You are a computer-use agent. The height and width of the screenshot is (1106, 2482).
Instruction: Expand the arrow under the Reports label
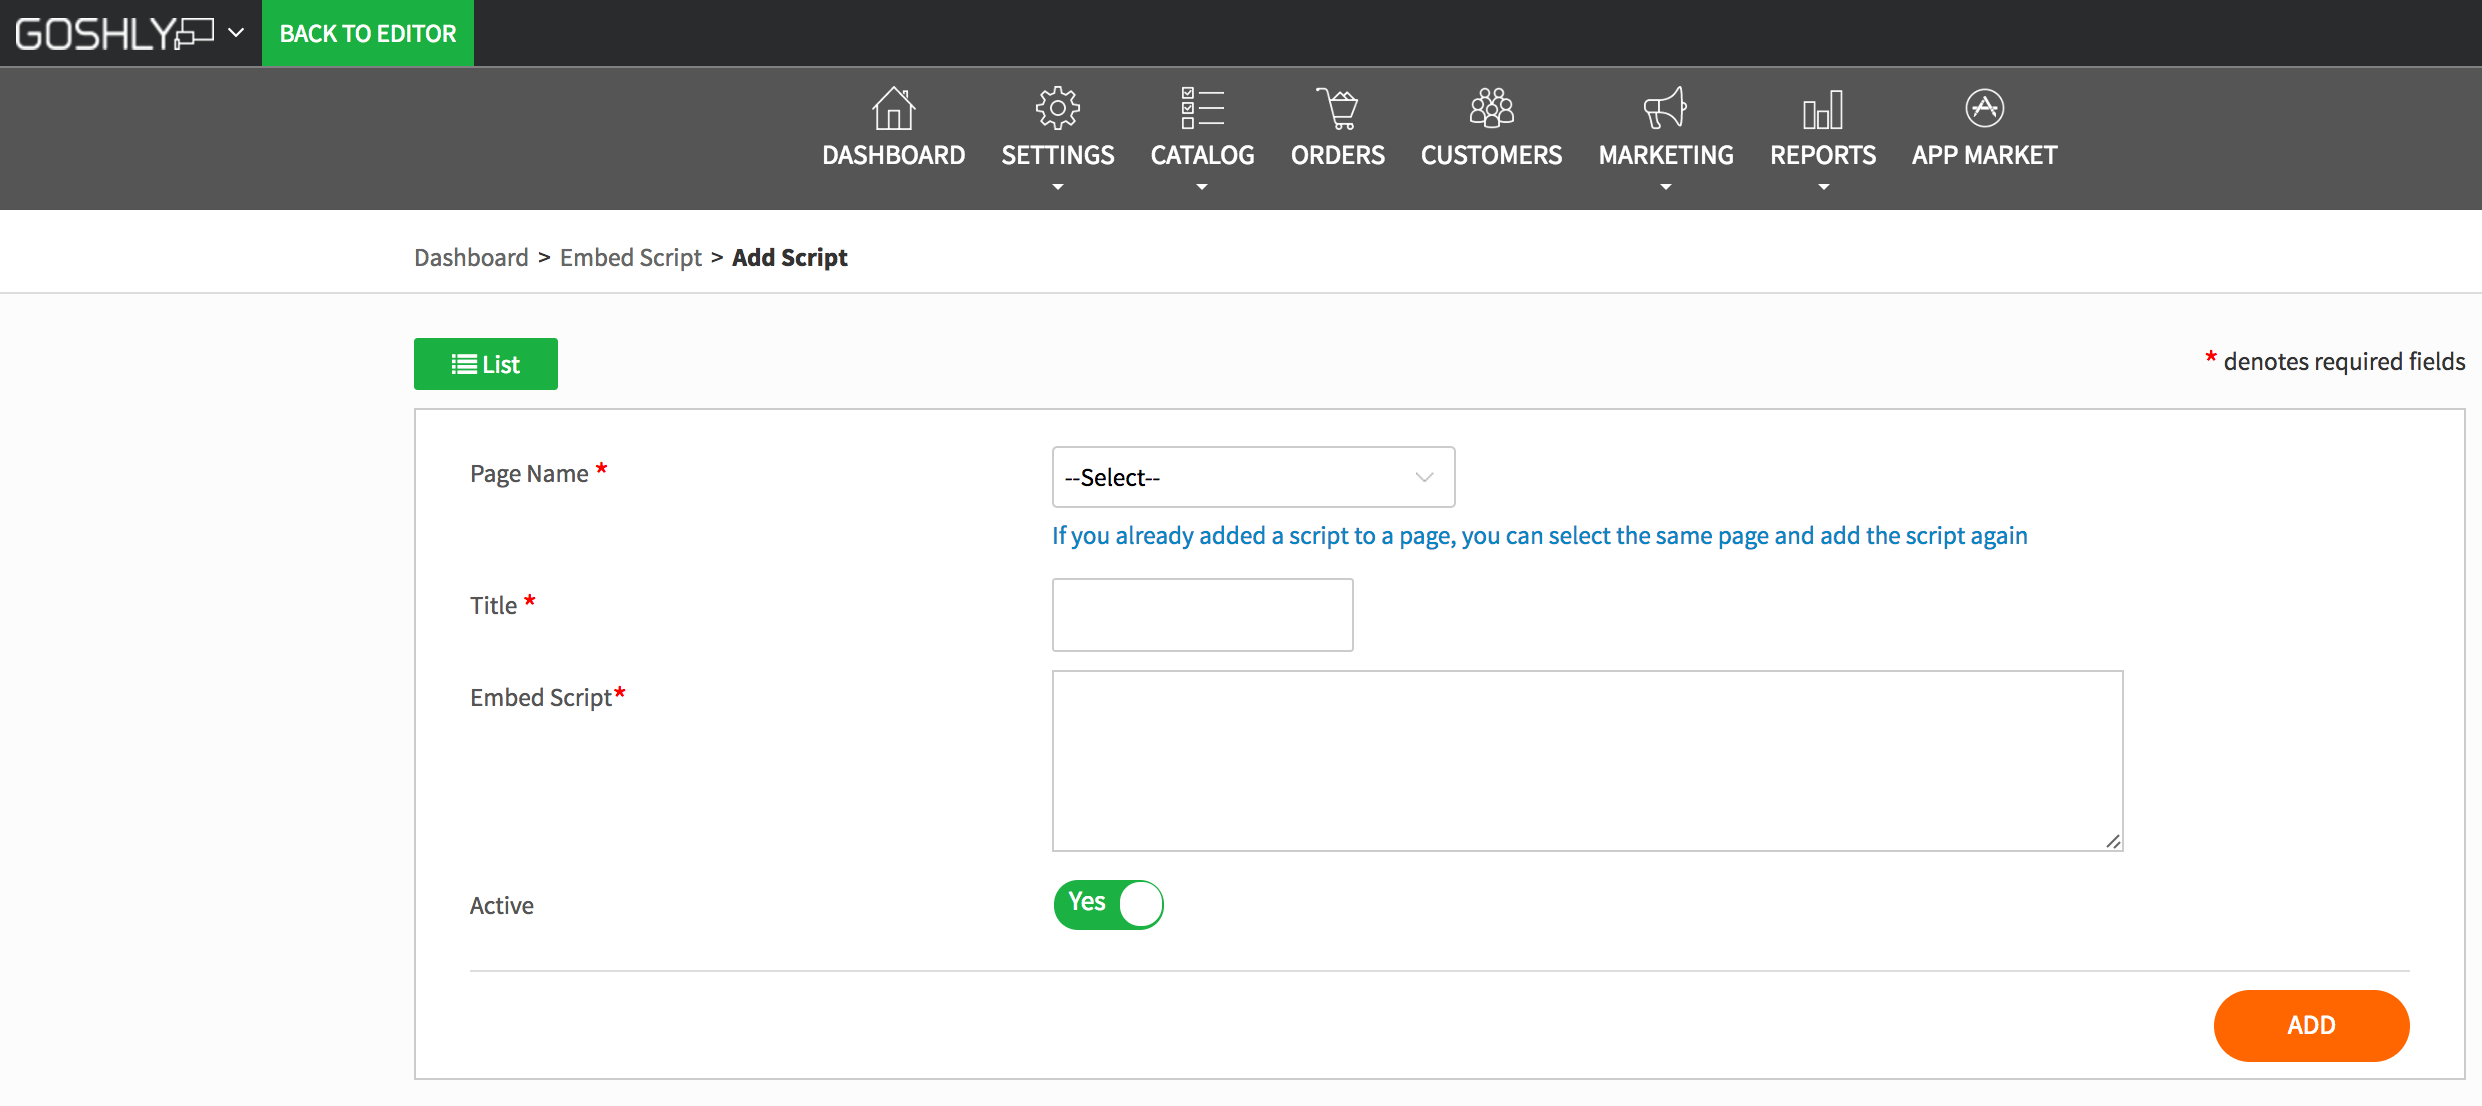[x=1823, y=187]
